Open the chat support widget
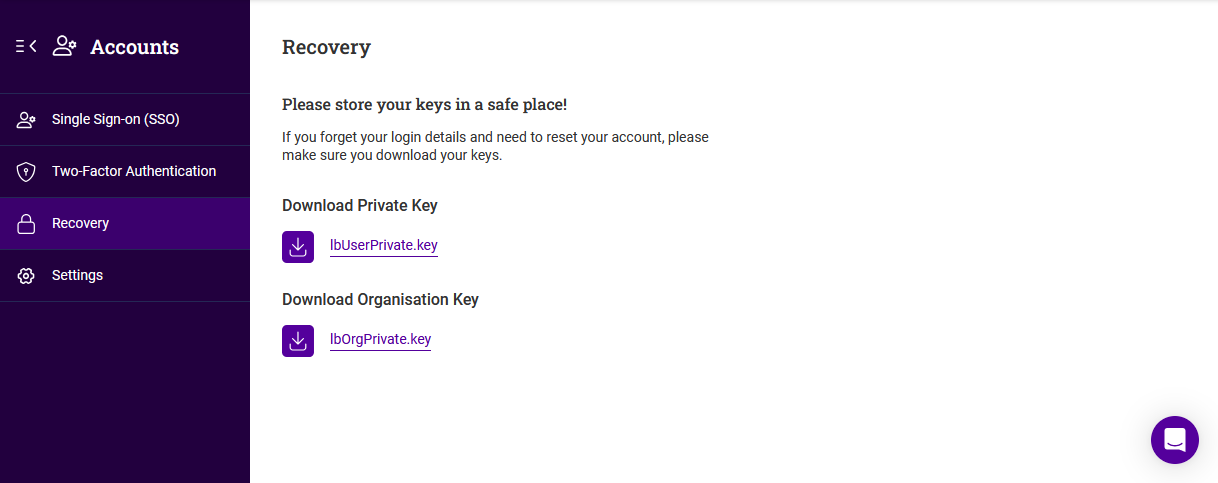The width and height of the screenshot is (1218, 483). click(1175, 440)
